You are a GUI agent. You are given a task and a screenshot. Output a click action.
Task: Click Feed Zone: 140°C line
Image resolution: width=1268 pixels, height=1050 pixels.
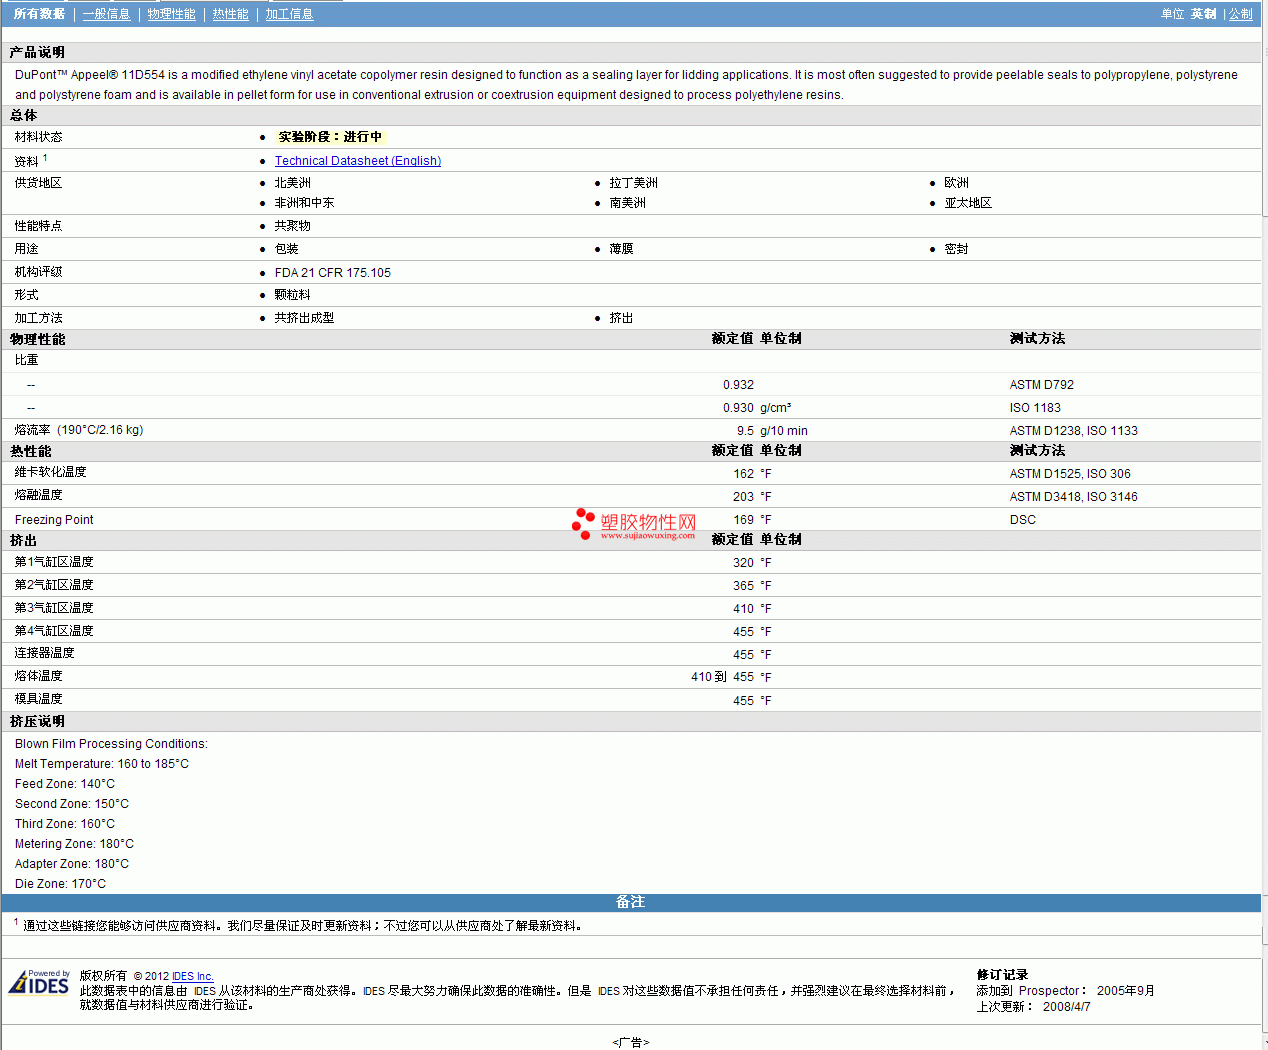(65, 784)
